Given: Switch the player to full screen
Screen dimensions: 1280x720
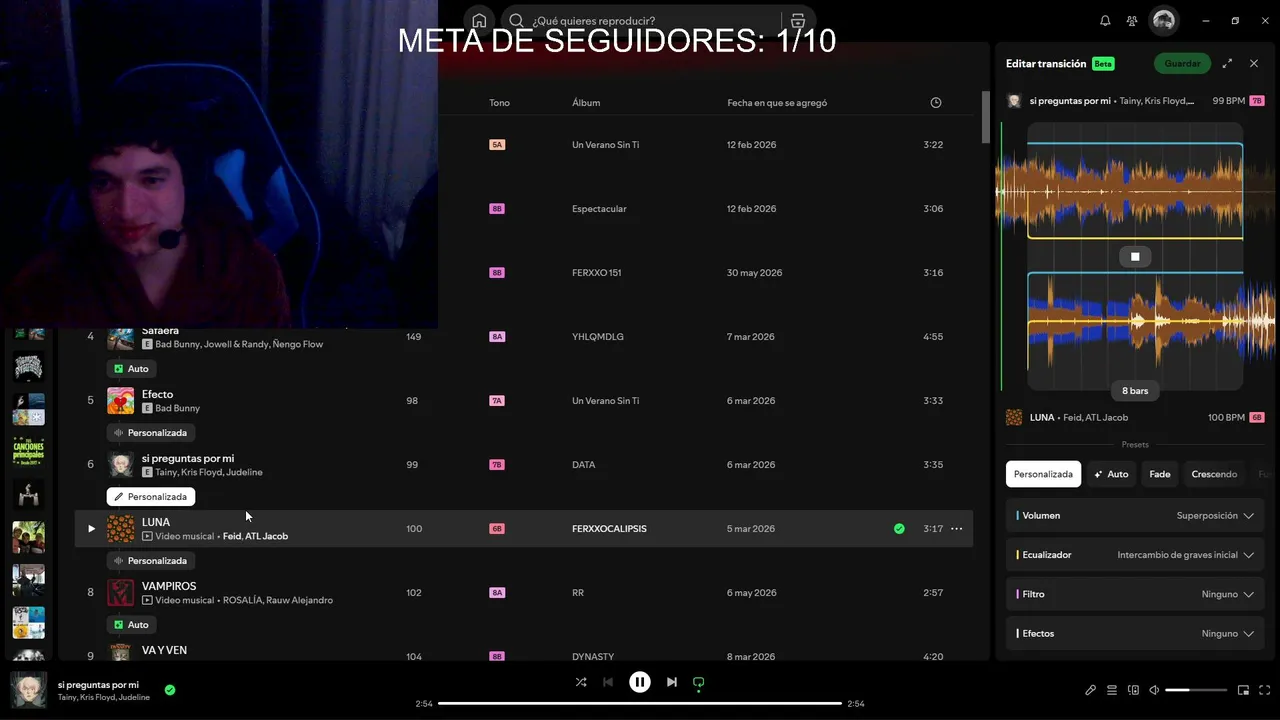Looking at the screenshot, I should [x=1265, y=690].
